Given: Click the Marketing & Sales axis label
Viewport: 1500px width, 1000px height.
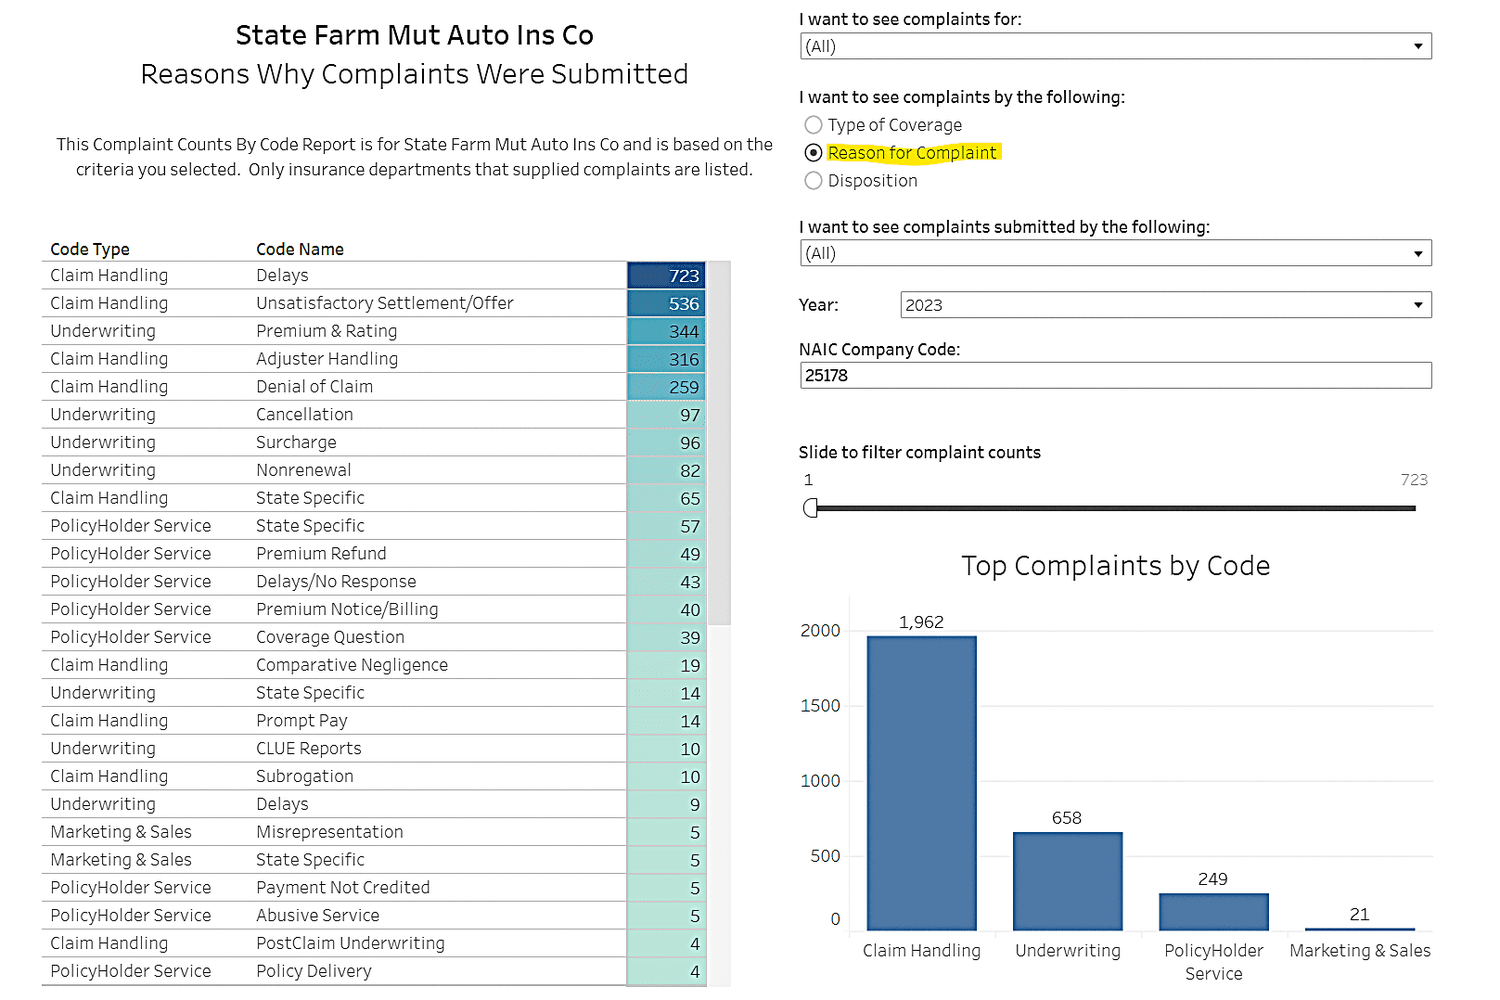Looking at the screenshot, I should [1360, 950].
